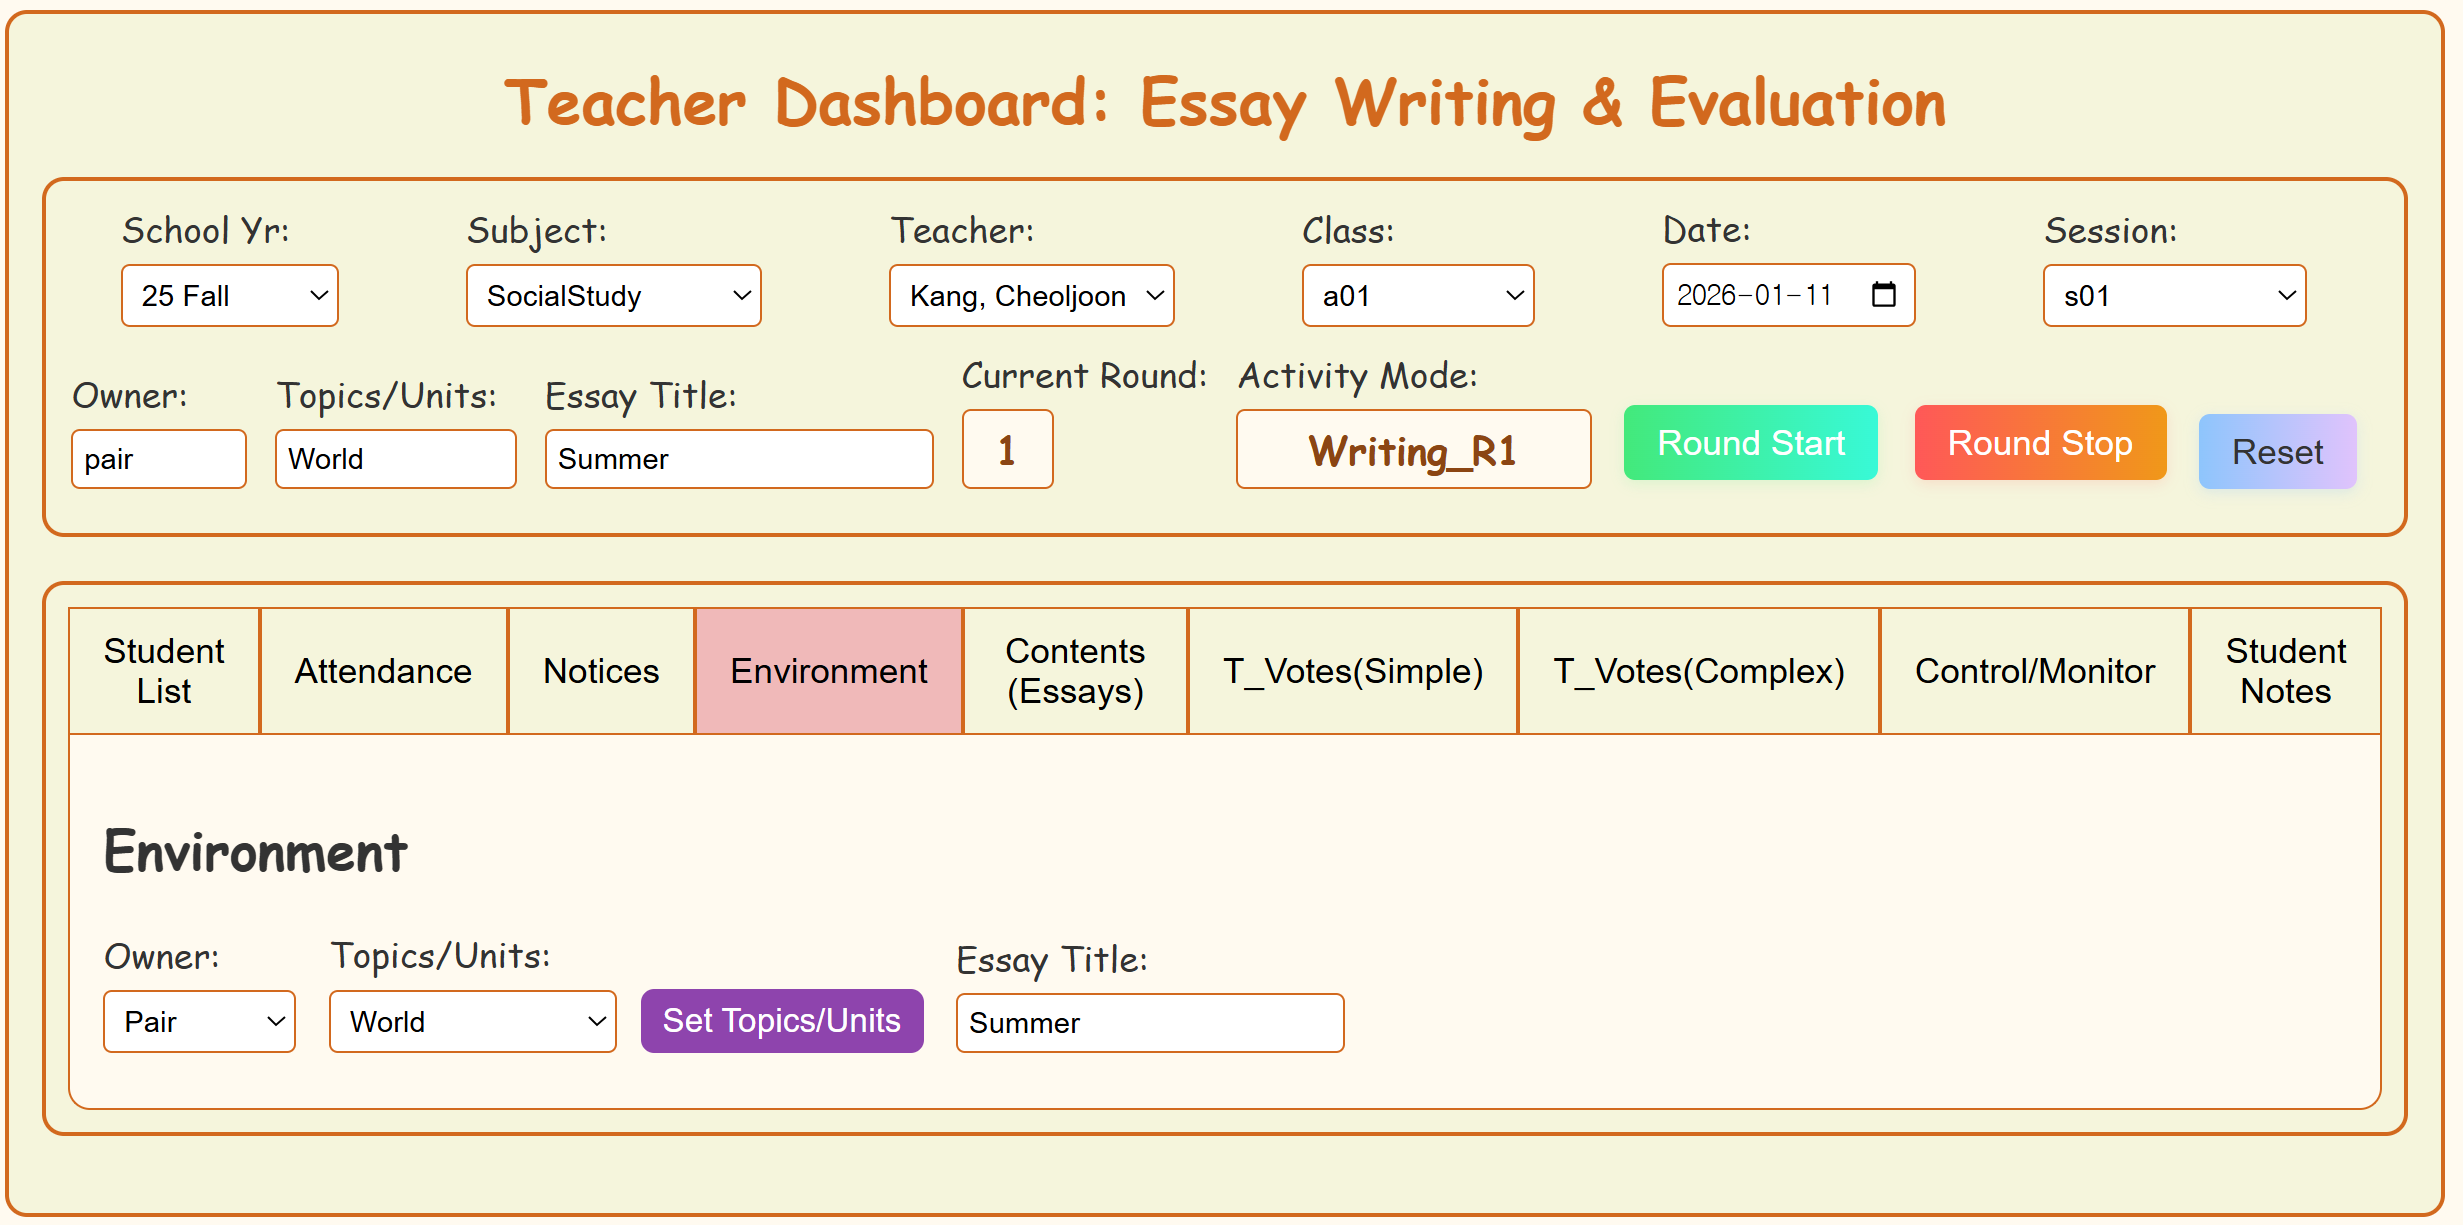The width and height of the screenshot is (2463, 1225).
Task: Switch to the Student List tab
Action: click(164, 671)
